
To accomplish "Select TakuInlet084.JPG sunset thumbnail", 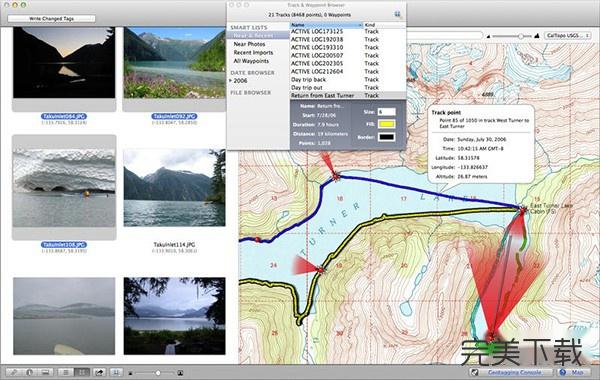I will click(64, 62).
